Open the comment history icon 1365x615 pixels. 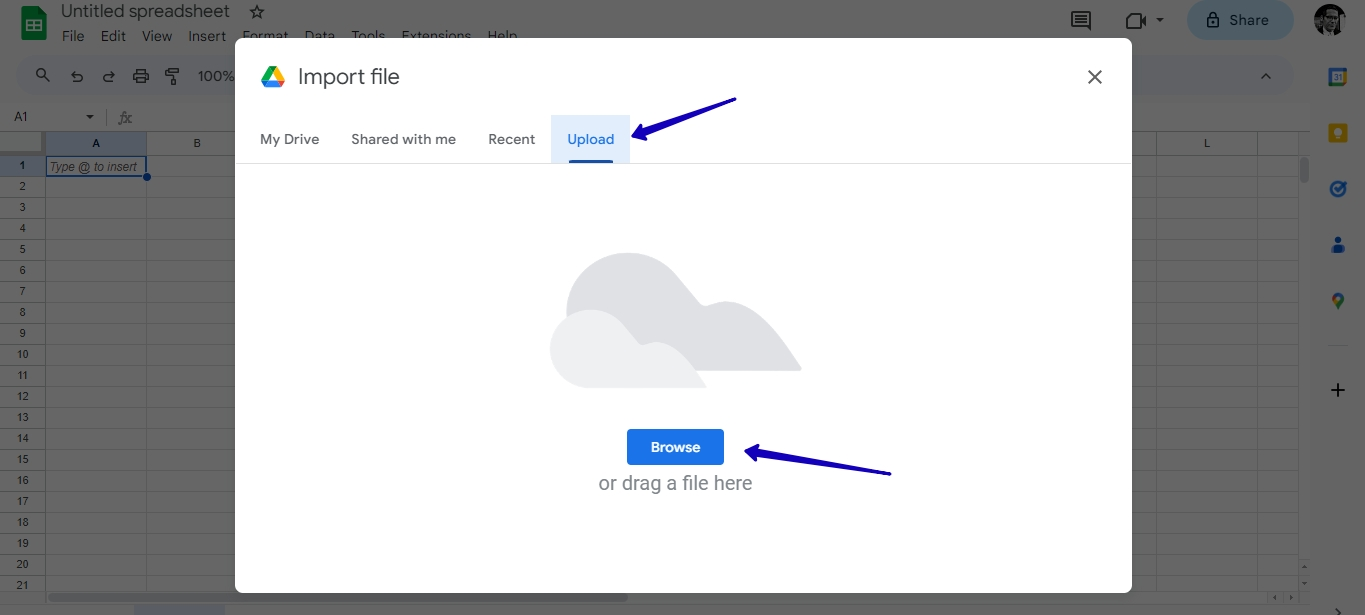(1081, 20)
